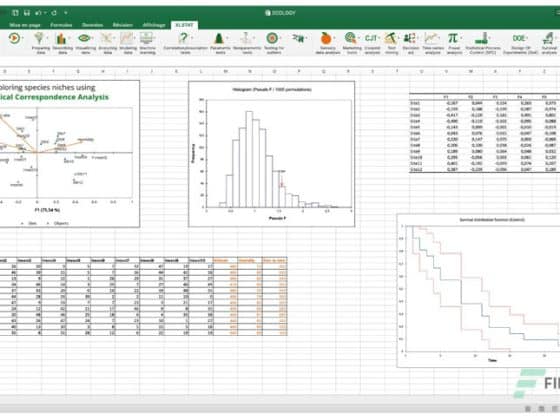Viewport: 560px width, 420px height.
Task: Expand dropdown arrow beside Power analysis pi
Action: click(x=461, y=38)
